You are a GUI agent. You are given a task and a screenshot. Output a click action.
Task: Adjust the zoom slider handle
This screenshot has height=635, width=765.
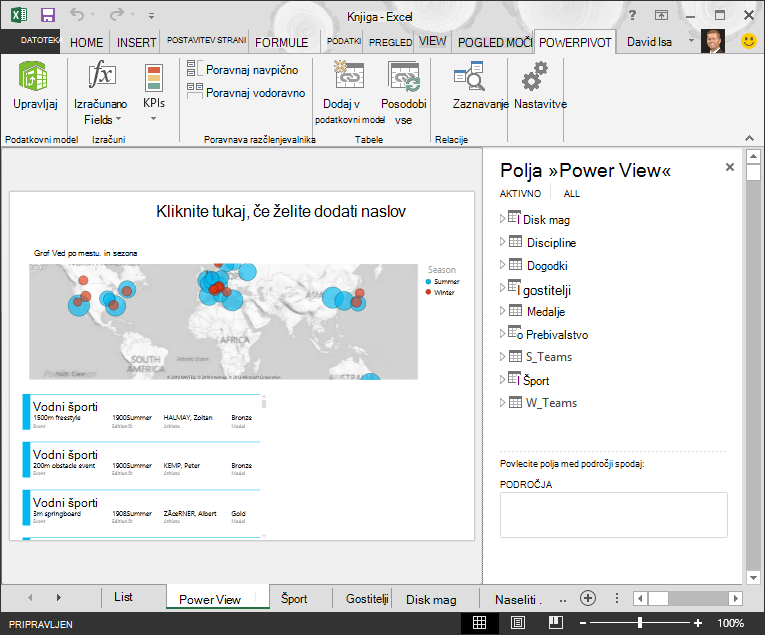[640, 623]
